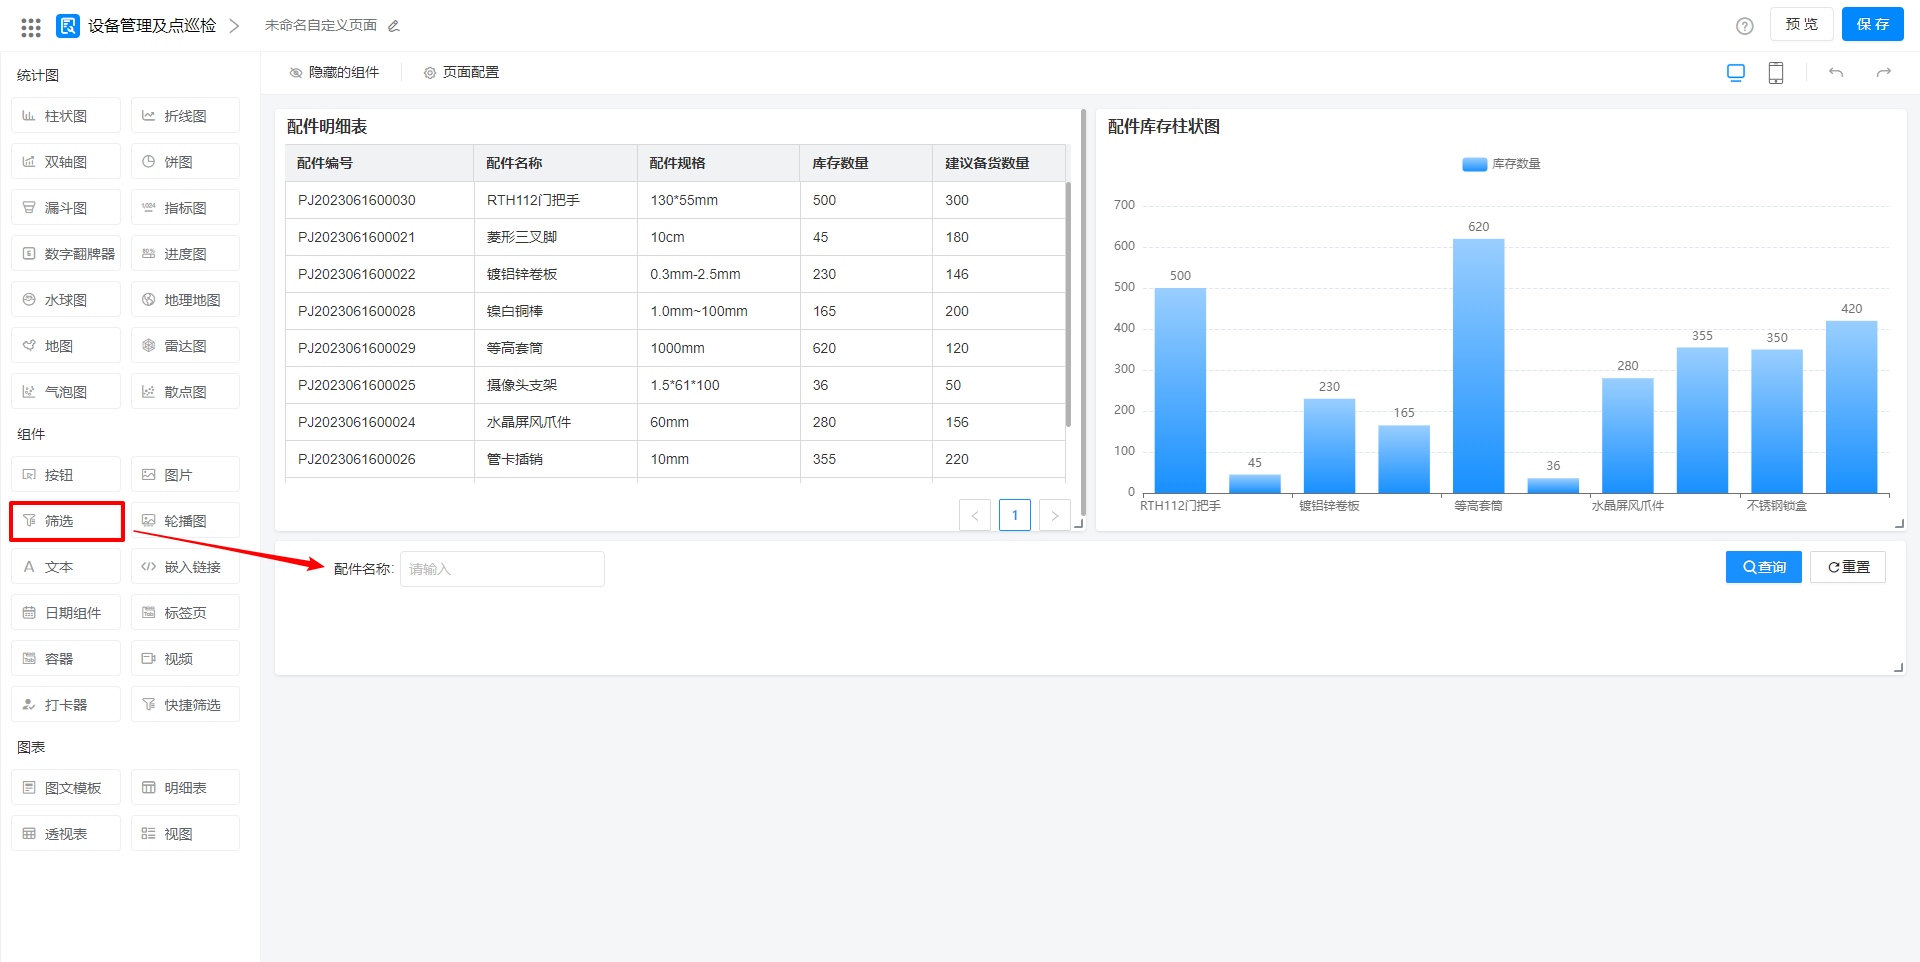Toggle the 库存数量 legend series

1501,164
